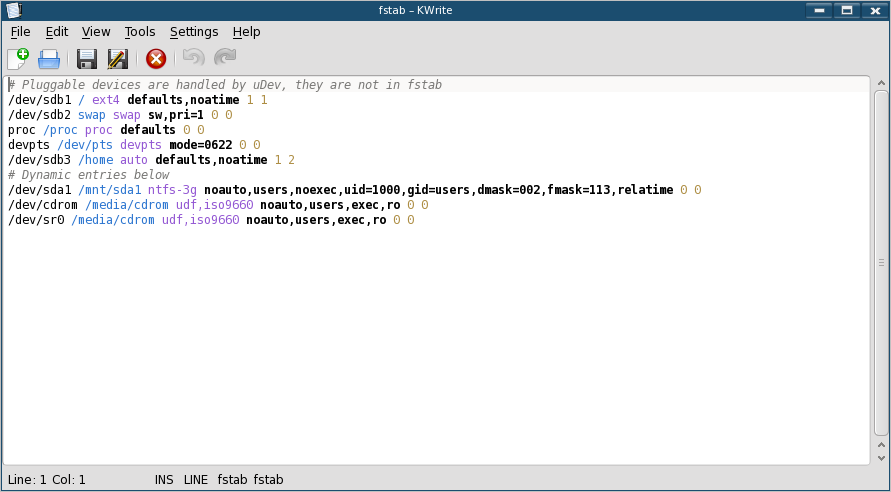The width and height of the screenshot is (891, 492).
Task: Open the Help menu
Action: click(247, 32)
